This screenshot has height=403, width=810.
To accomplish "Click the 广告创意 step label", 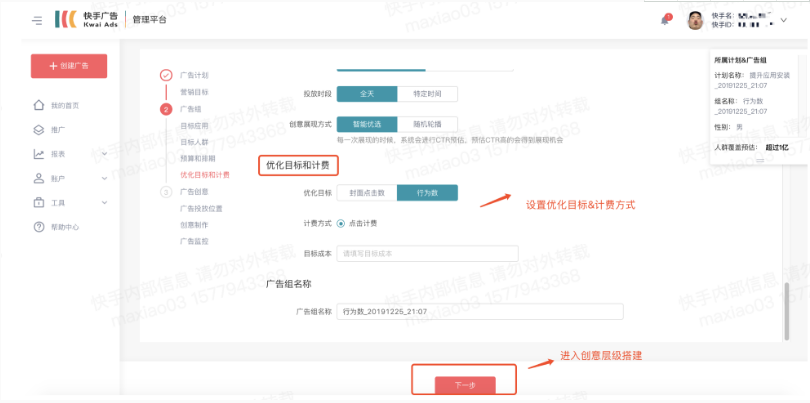I will pyautogui.click(x=194, y=192).
